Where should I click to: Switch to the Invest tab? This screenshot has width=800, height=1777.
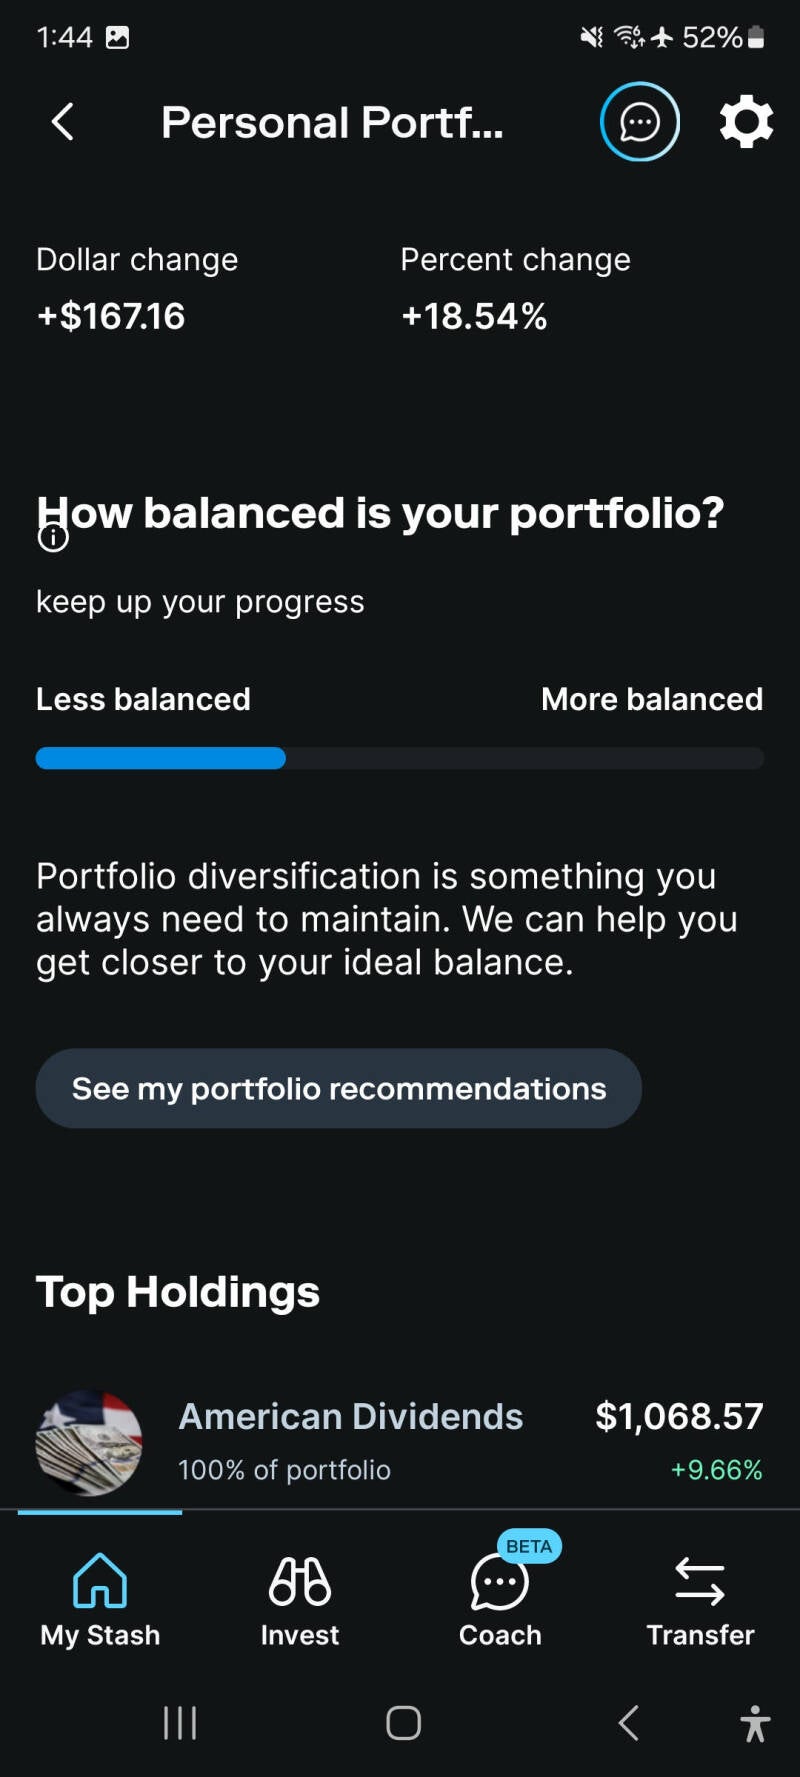pyautogui.click(x=300, y=1598)
